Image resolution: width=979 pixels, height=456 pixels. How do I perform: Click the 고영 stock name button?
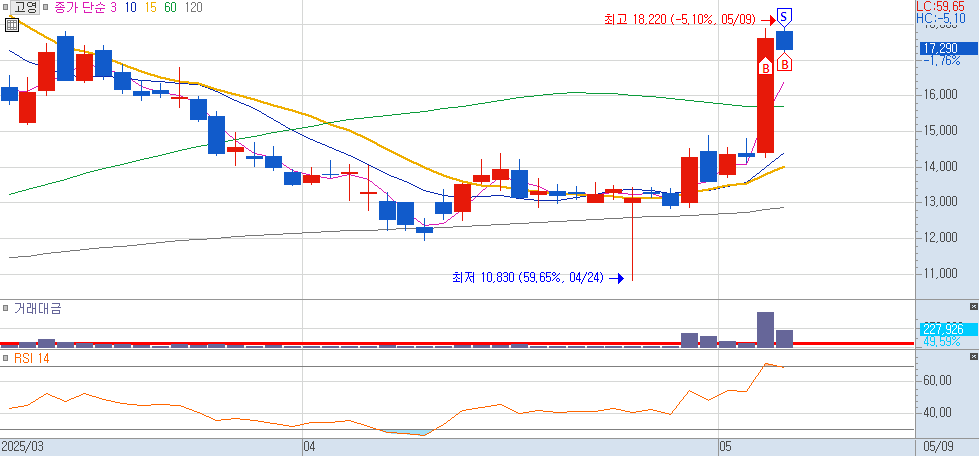pos(26,7)
